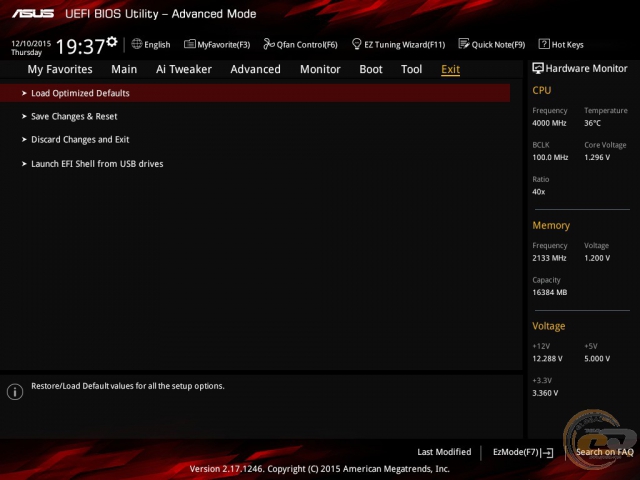
Task: Click the EZ Tuning Wizard bulb icon
Action: 356,44
